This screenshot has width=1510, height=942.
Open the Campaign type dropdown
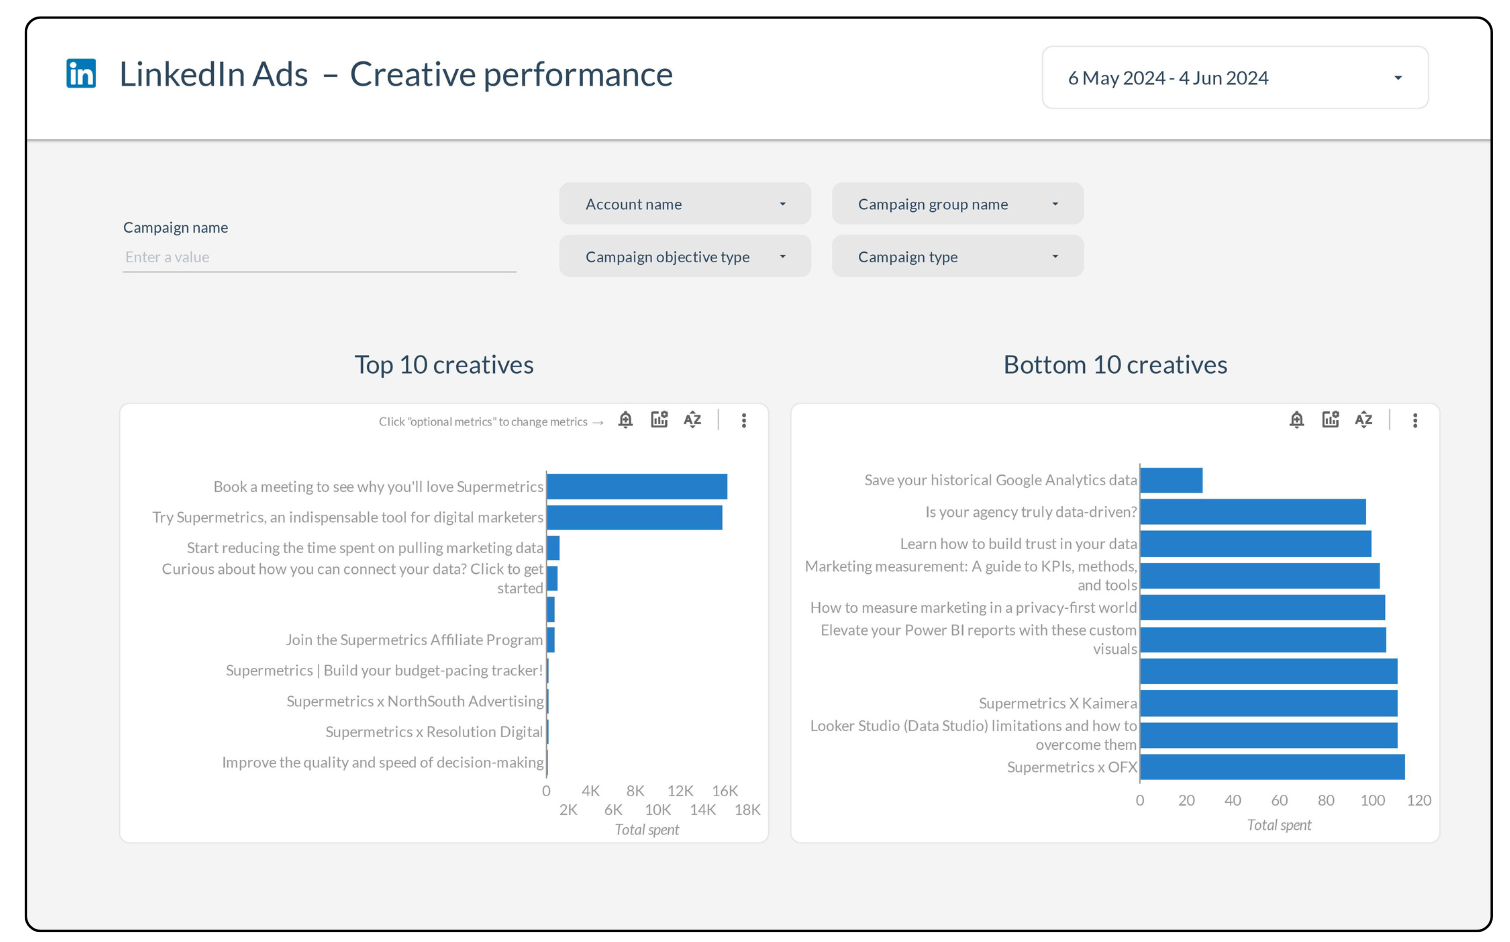[957, 257]
